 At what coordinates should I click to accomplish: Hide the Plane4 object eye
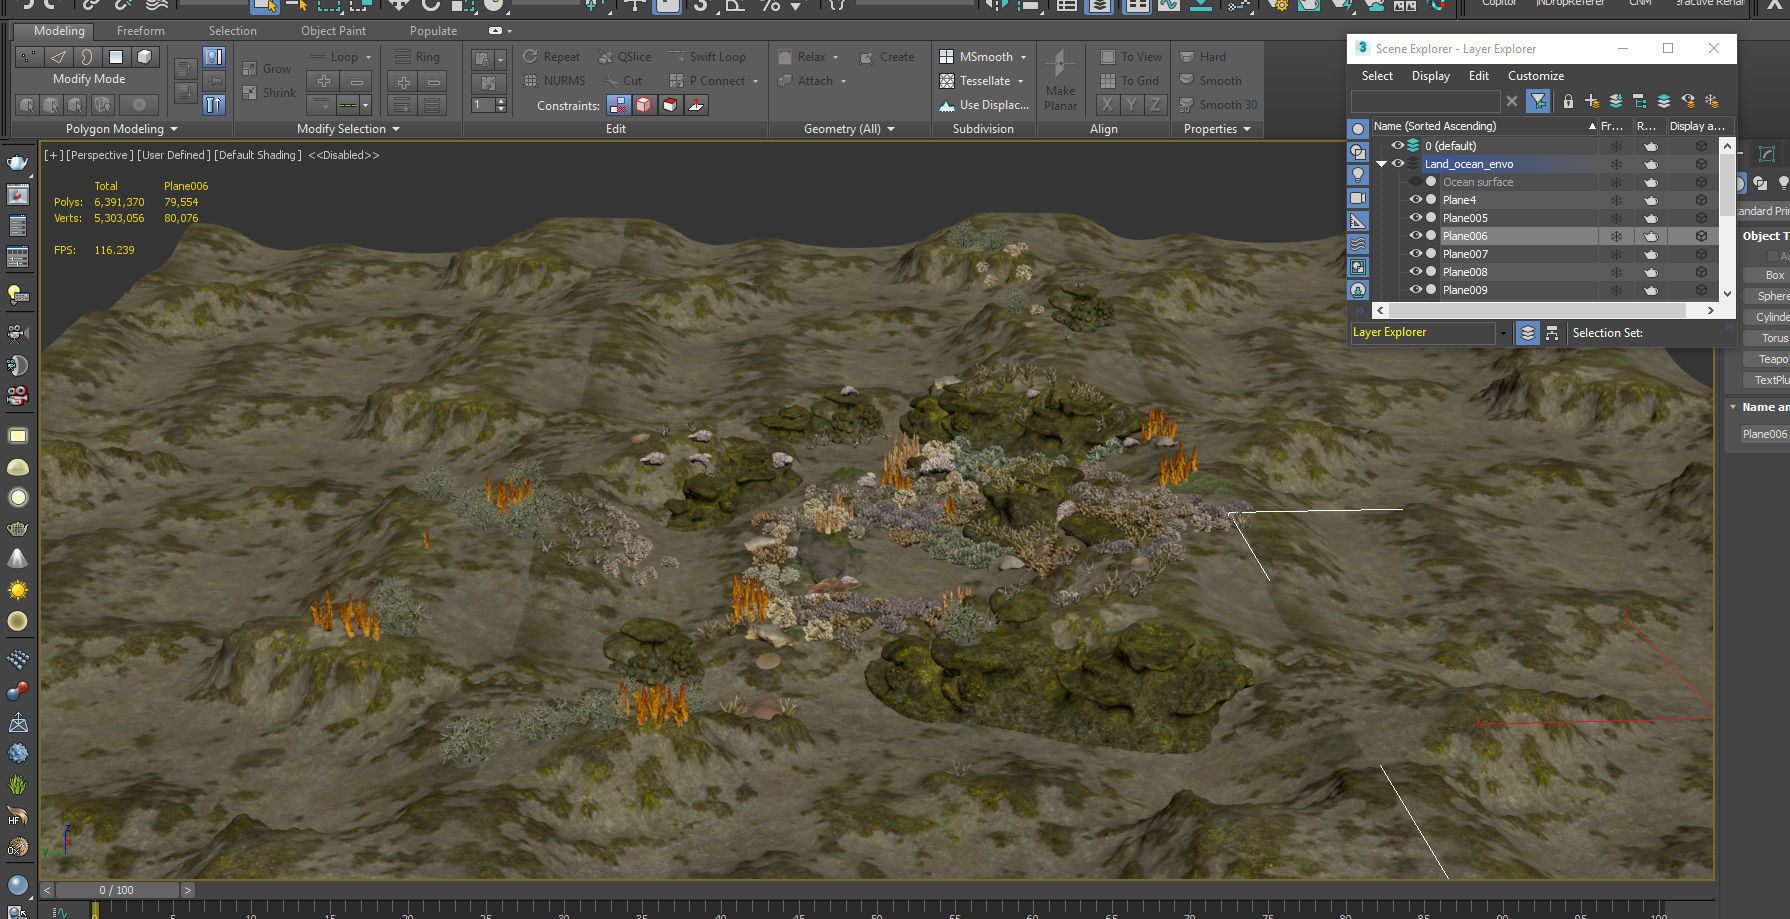pyautogui.click(x=1415, y=200)
